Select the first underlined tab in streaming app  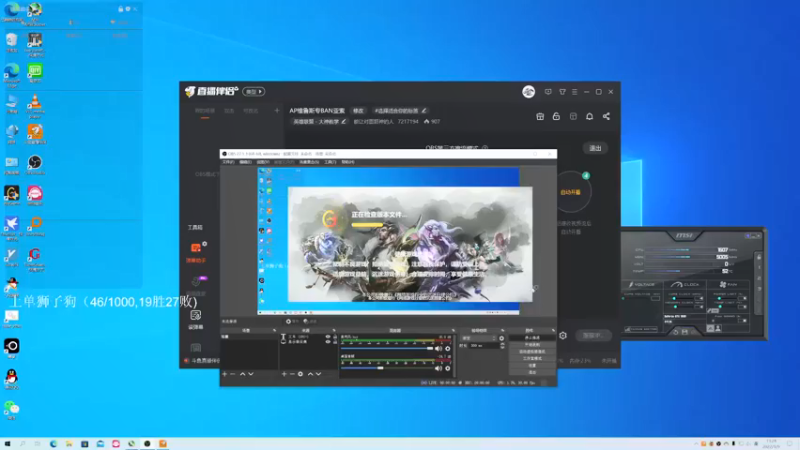(205, 111)
